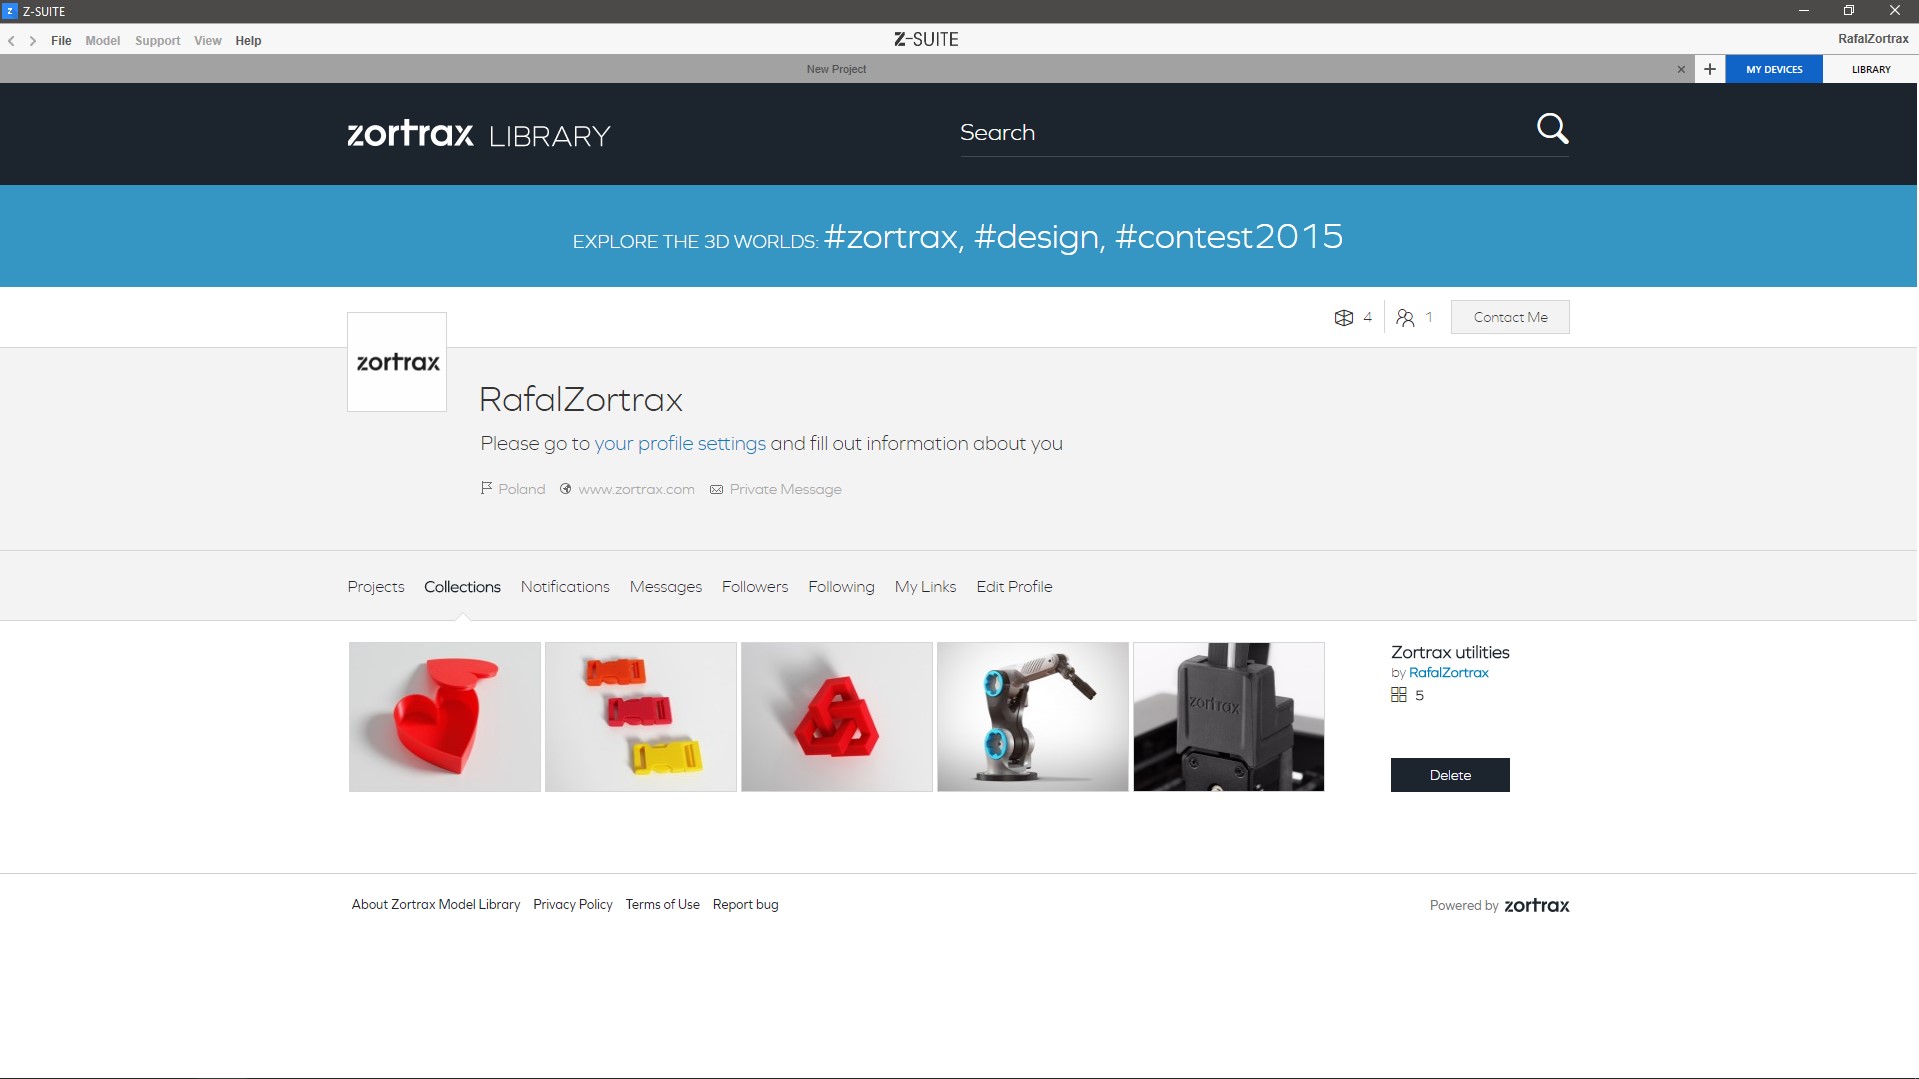Switch to My Devices tab
The width and height of the screenshot is (1919, 1079).
[x=1773, y=69]
